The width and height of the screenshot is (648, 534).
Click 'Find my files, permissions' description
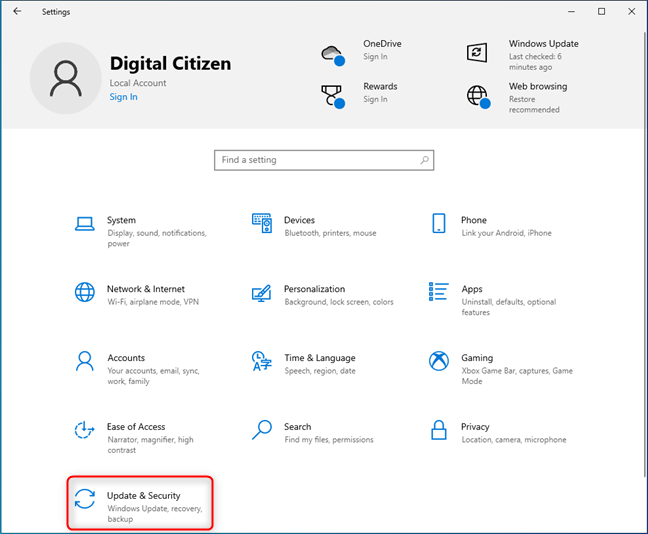click(329, 440)
